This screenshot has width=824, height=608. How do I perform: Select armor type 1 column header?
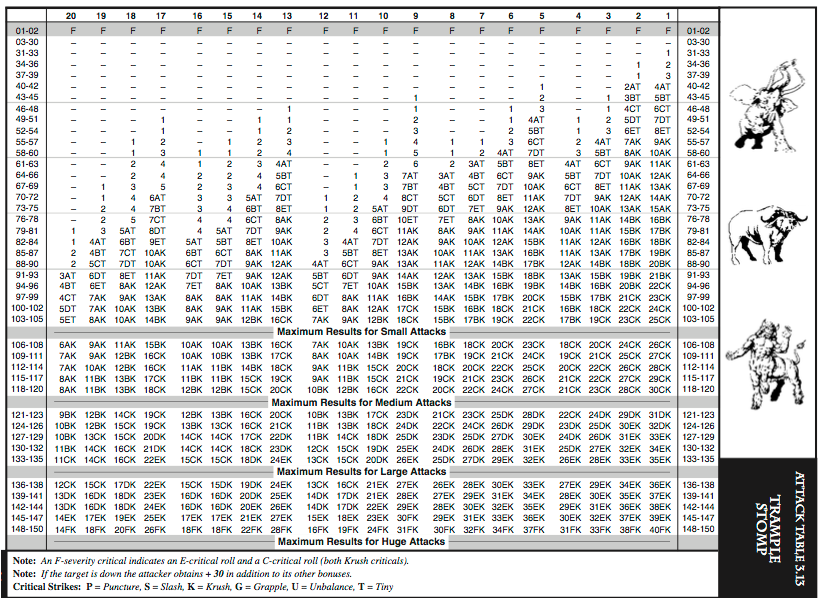[668, 16]
